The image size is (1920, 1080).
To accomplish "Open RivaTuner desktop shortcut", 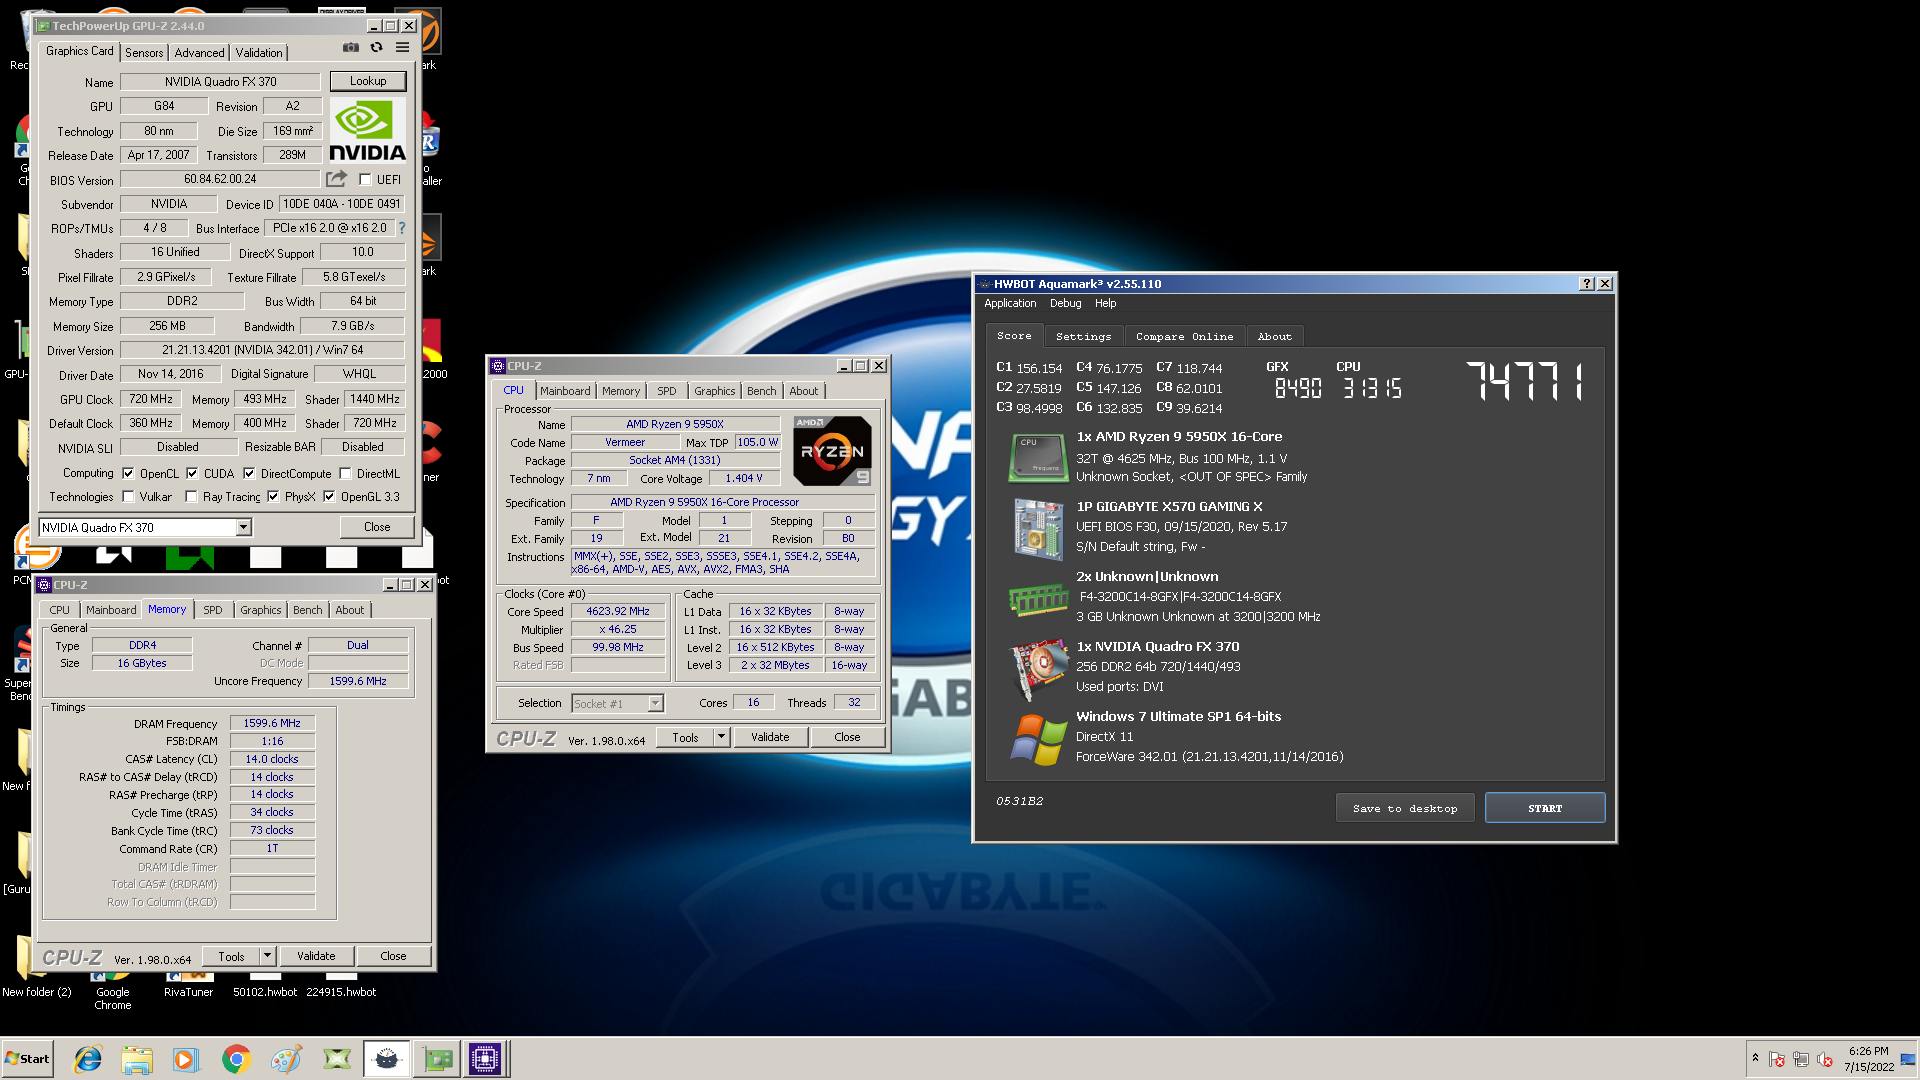I will click(188, 986).
